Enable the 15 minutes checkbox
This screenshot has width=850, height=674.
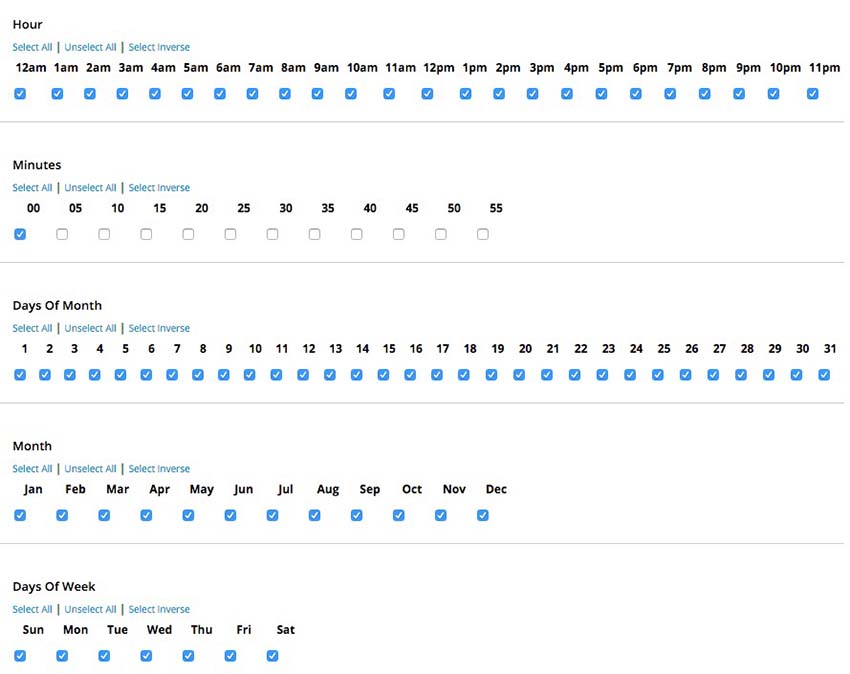pos(146,234)
